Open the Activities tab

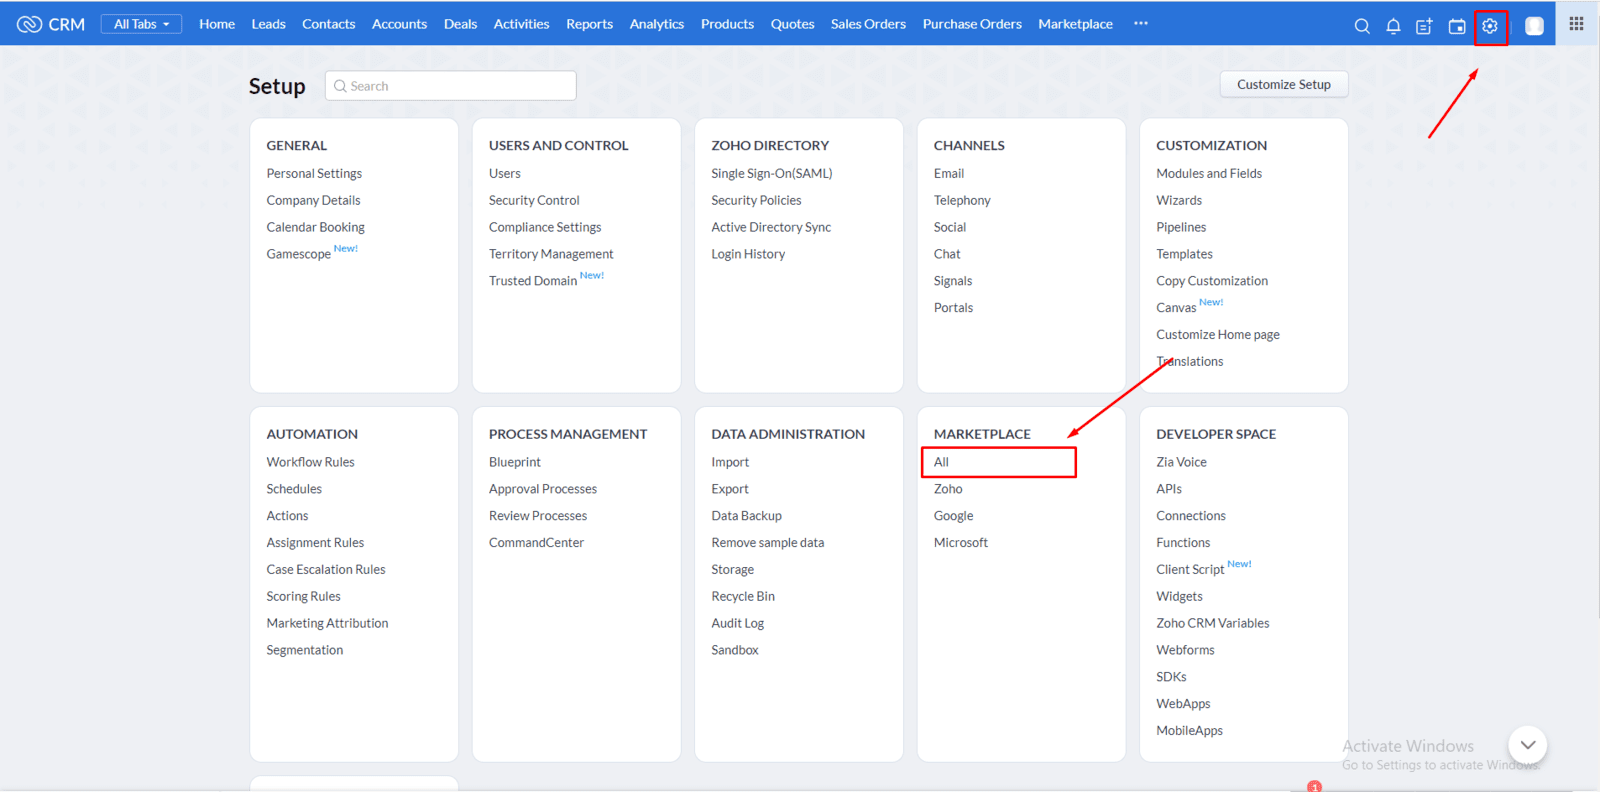tap(521, 24)
